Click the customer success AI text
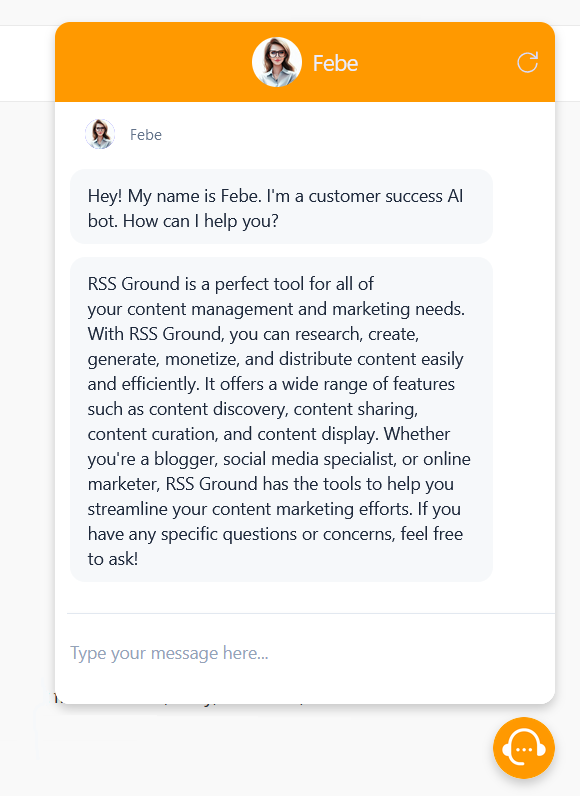This screenshot has width=580, height=796. pyautogui.click(x=386, y=196)
